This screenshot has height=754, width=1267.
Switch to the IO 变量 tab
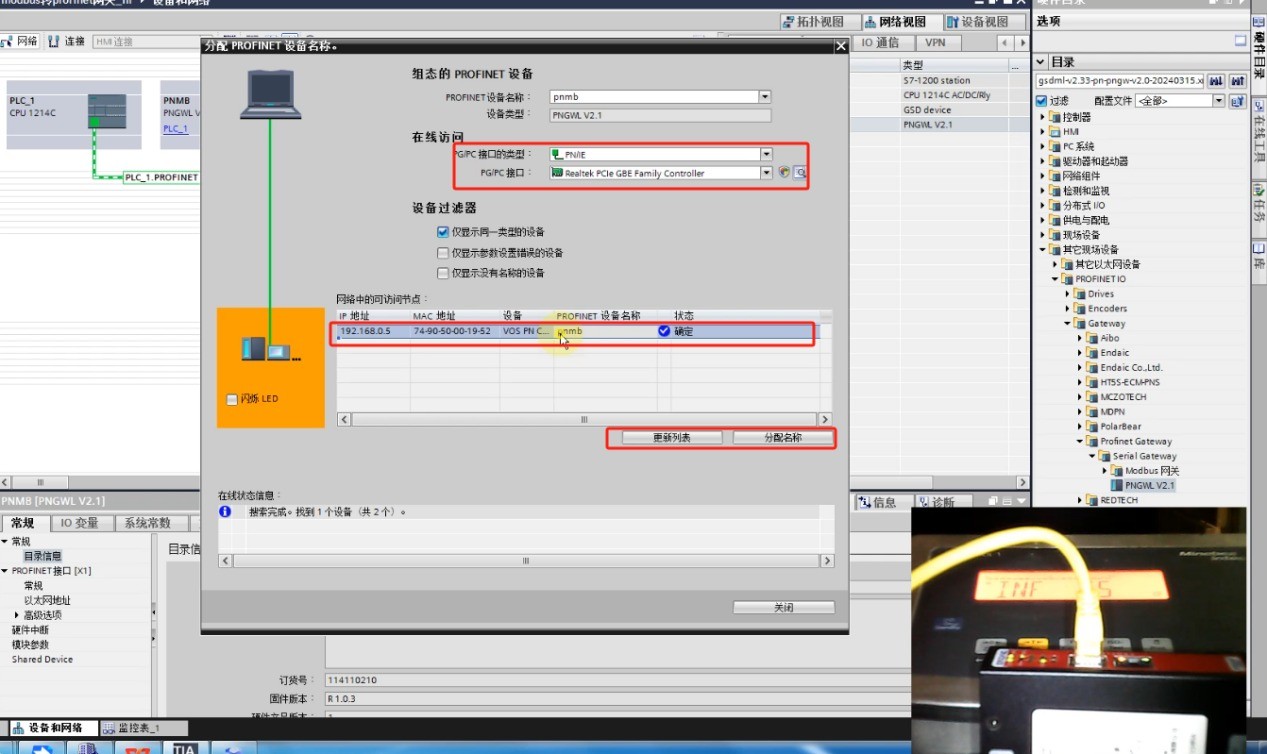click(x=79, y=523)
